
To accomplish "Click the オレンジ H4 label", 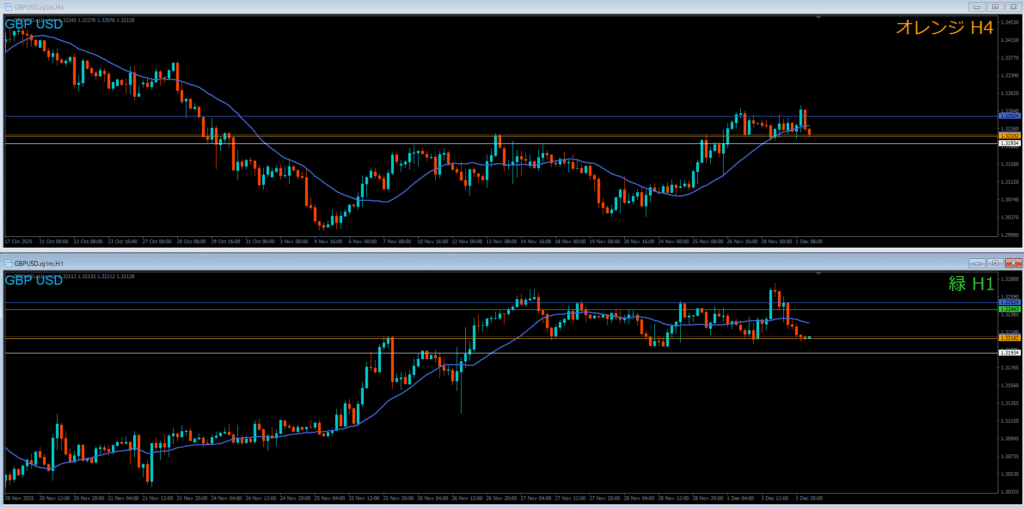I will pyautogui.click(x=944, y=29).
